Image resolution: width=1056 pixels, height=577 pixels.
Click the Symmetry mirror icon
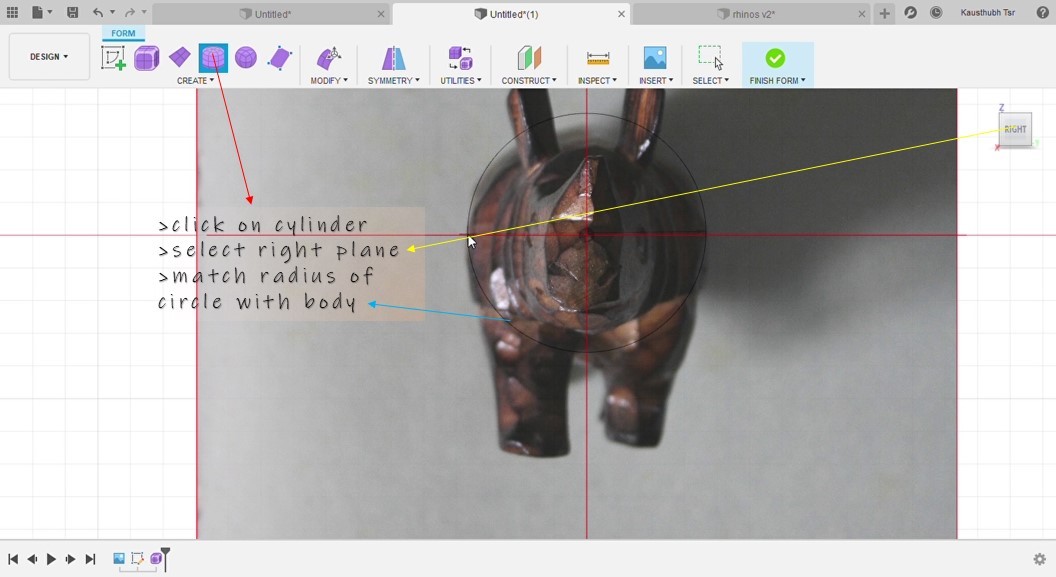(393, 58)
